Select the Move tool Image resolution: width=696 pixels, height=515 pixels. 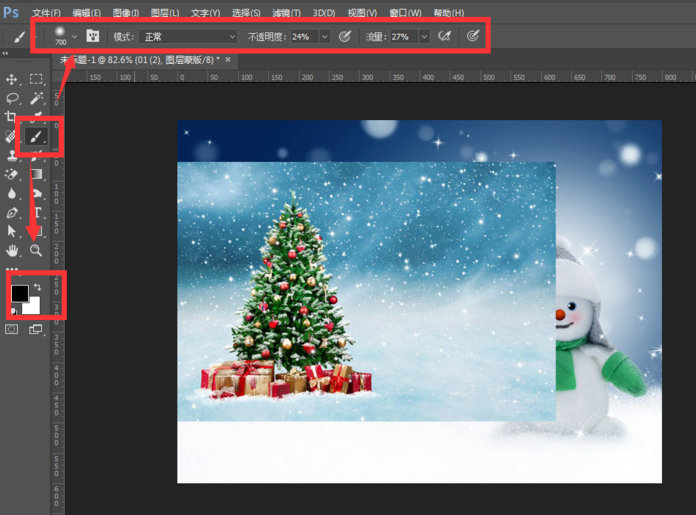coord(12,79)
